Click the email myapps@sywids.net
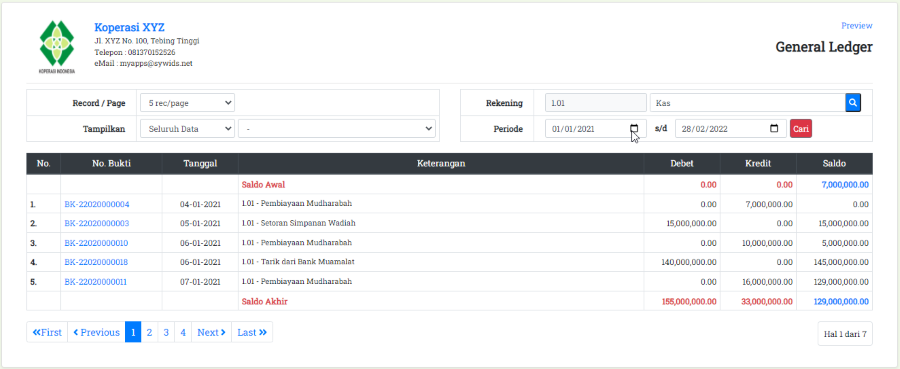The height and width of the screenshot is (369, 900). pyautogui.click(x=156, y=63)
